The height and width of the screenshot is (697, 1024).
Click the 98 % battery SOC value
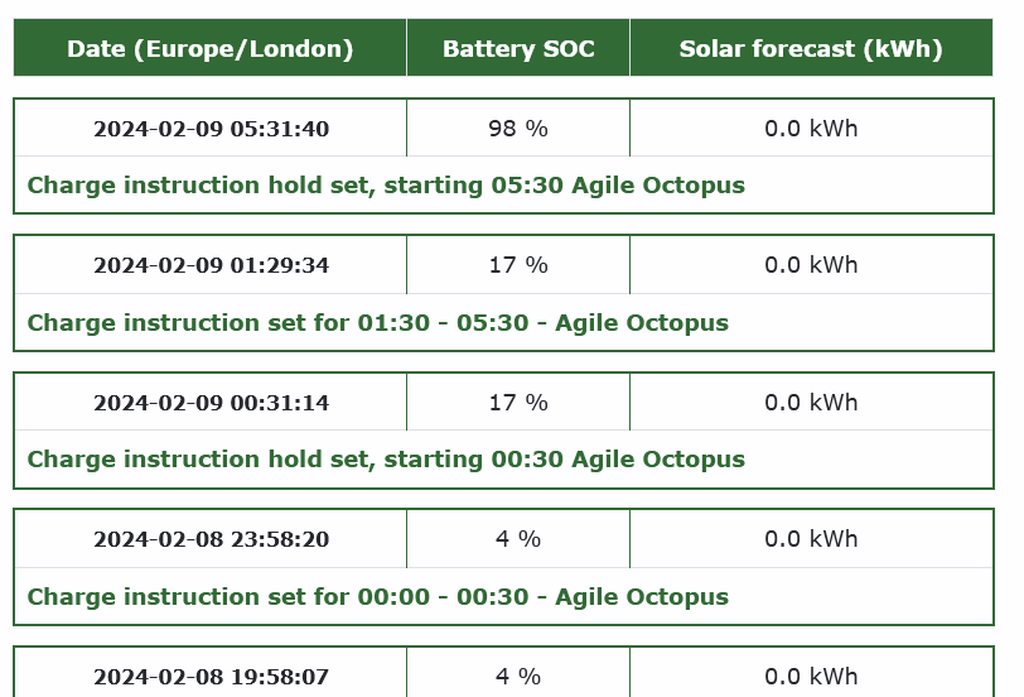(x=518, y=129)
